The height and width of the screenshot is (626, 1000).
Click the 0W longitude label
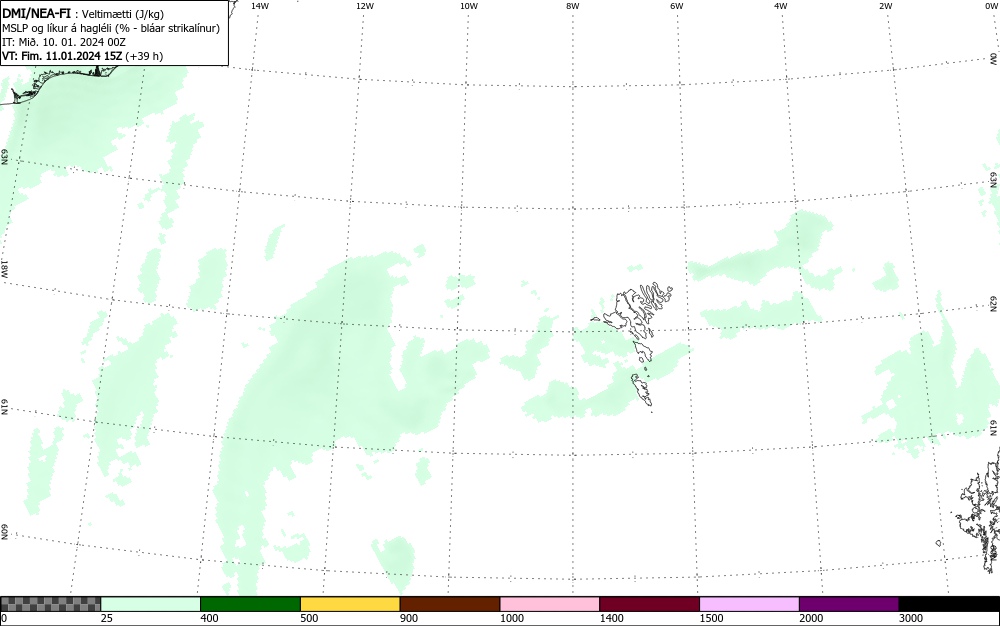[992, 6]
